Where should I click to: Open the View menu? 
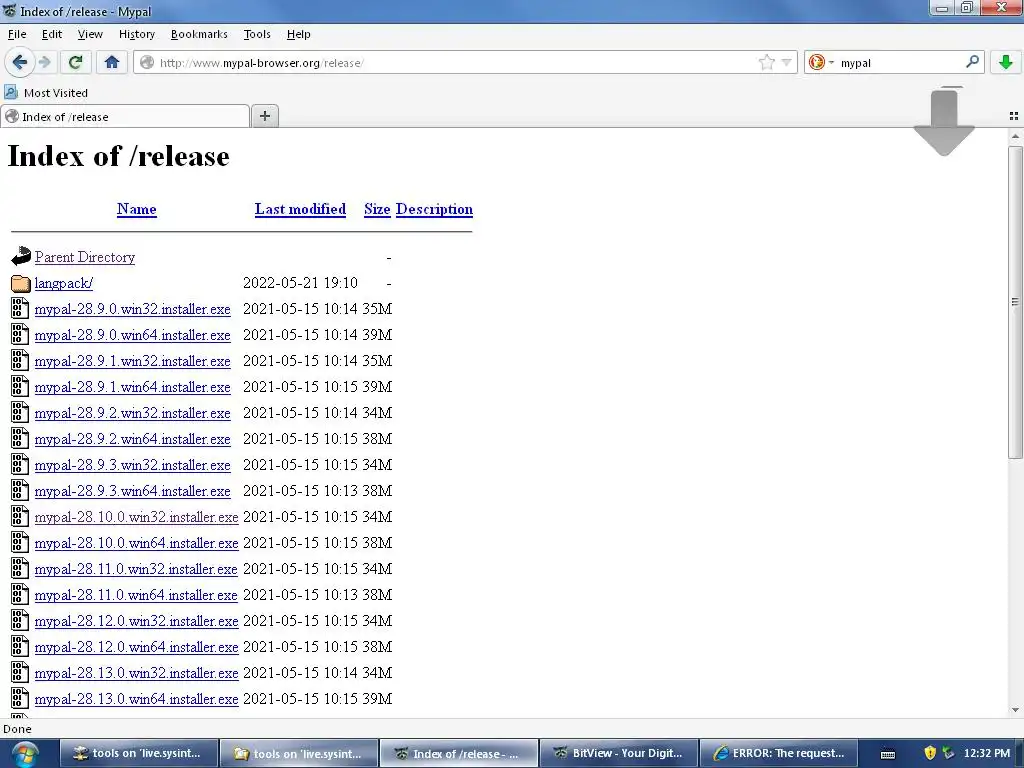89,34
